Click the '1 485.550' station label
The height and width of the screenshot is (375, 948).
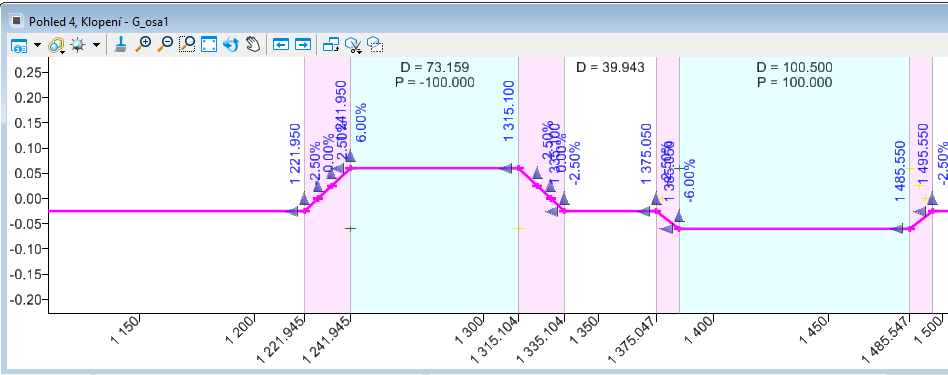point(900,172)
